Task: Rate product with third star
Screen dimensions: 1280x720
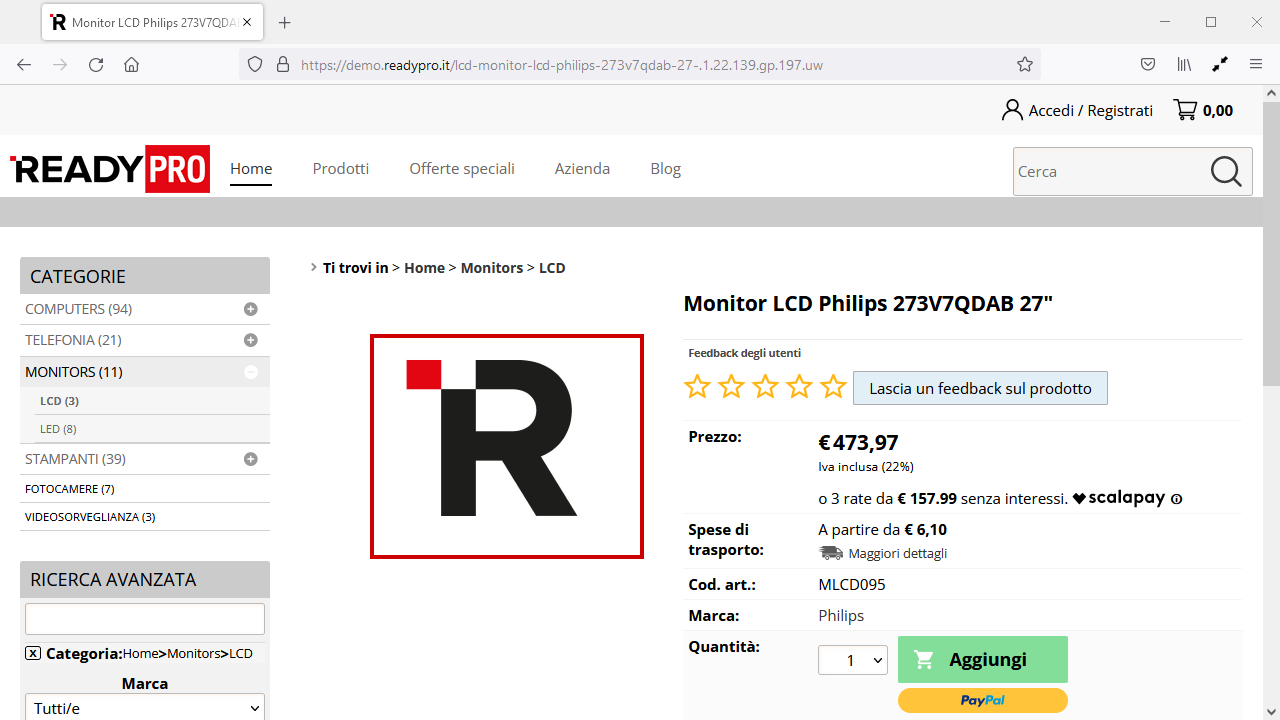Action: 765,387
